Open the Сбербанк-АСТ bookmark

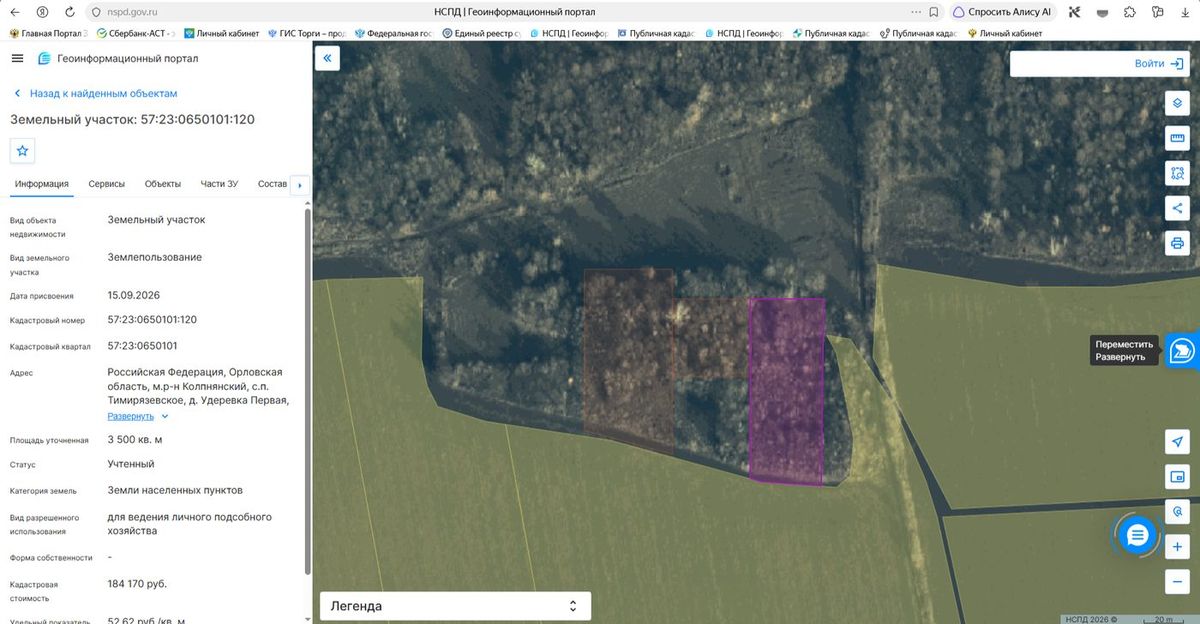[135, 33]
